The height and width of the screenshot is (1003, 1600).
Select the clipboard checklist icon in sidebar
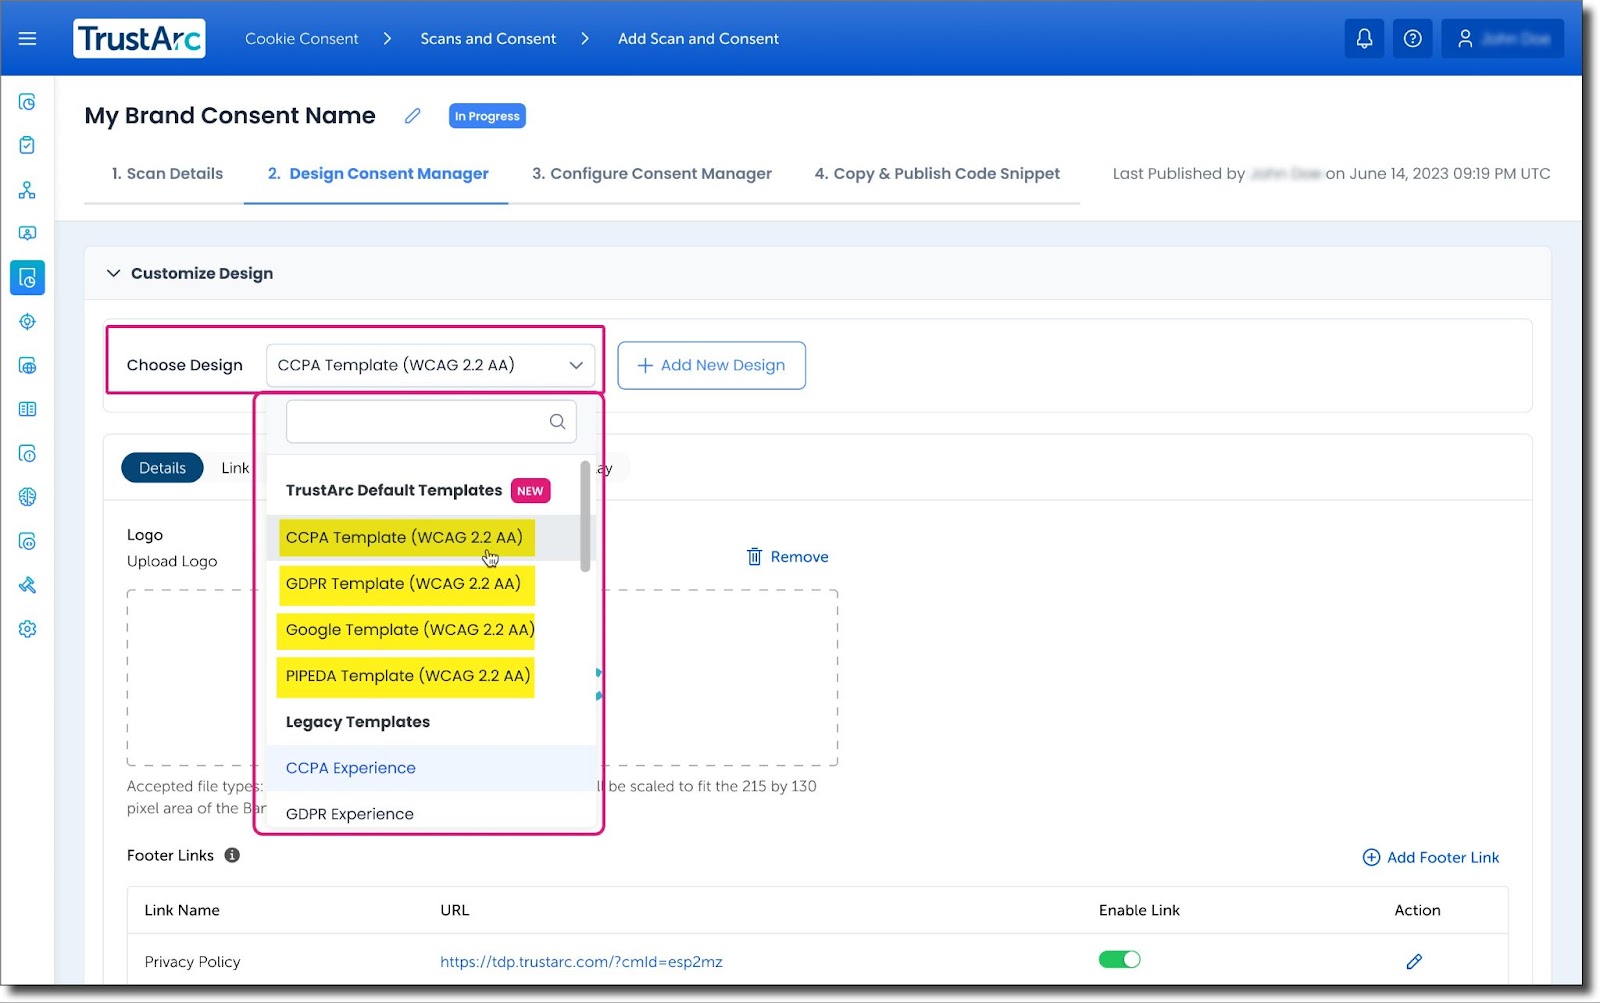point(27,144)
